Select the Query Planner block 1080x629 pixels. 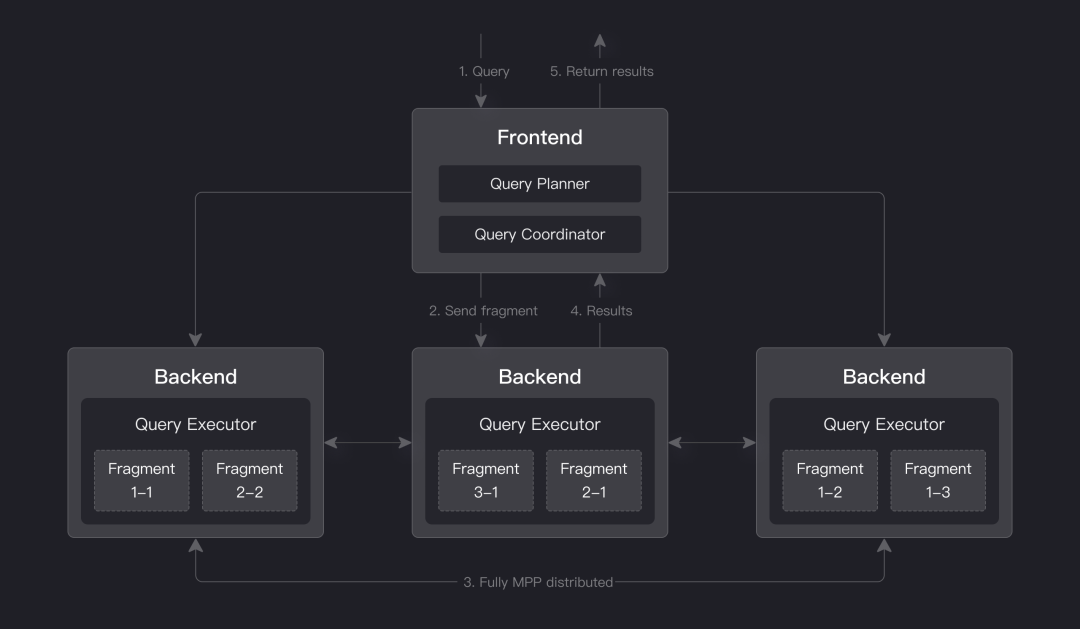pyautogui.click(x=539, y=184)
